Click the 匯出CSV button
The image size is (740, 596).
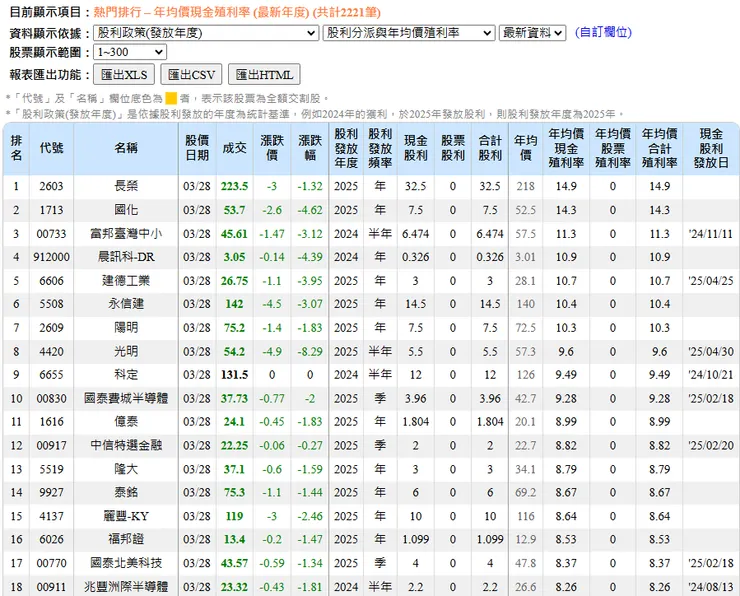191,75
